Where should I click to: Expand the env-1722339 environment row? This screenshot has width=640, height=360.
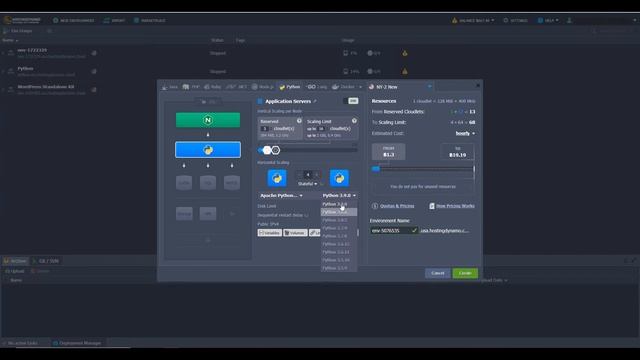pos(3,53)
